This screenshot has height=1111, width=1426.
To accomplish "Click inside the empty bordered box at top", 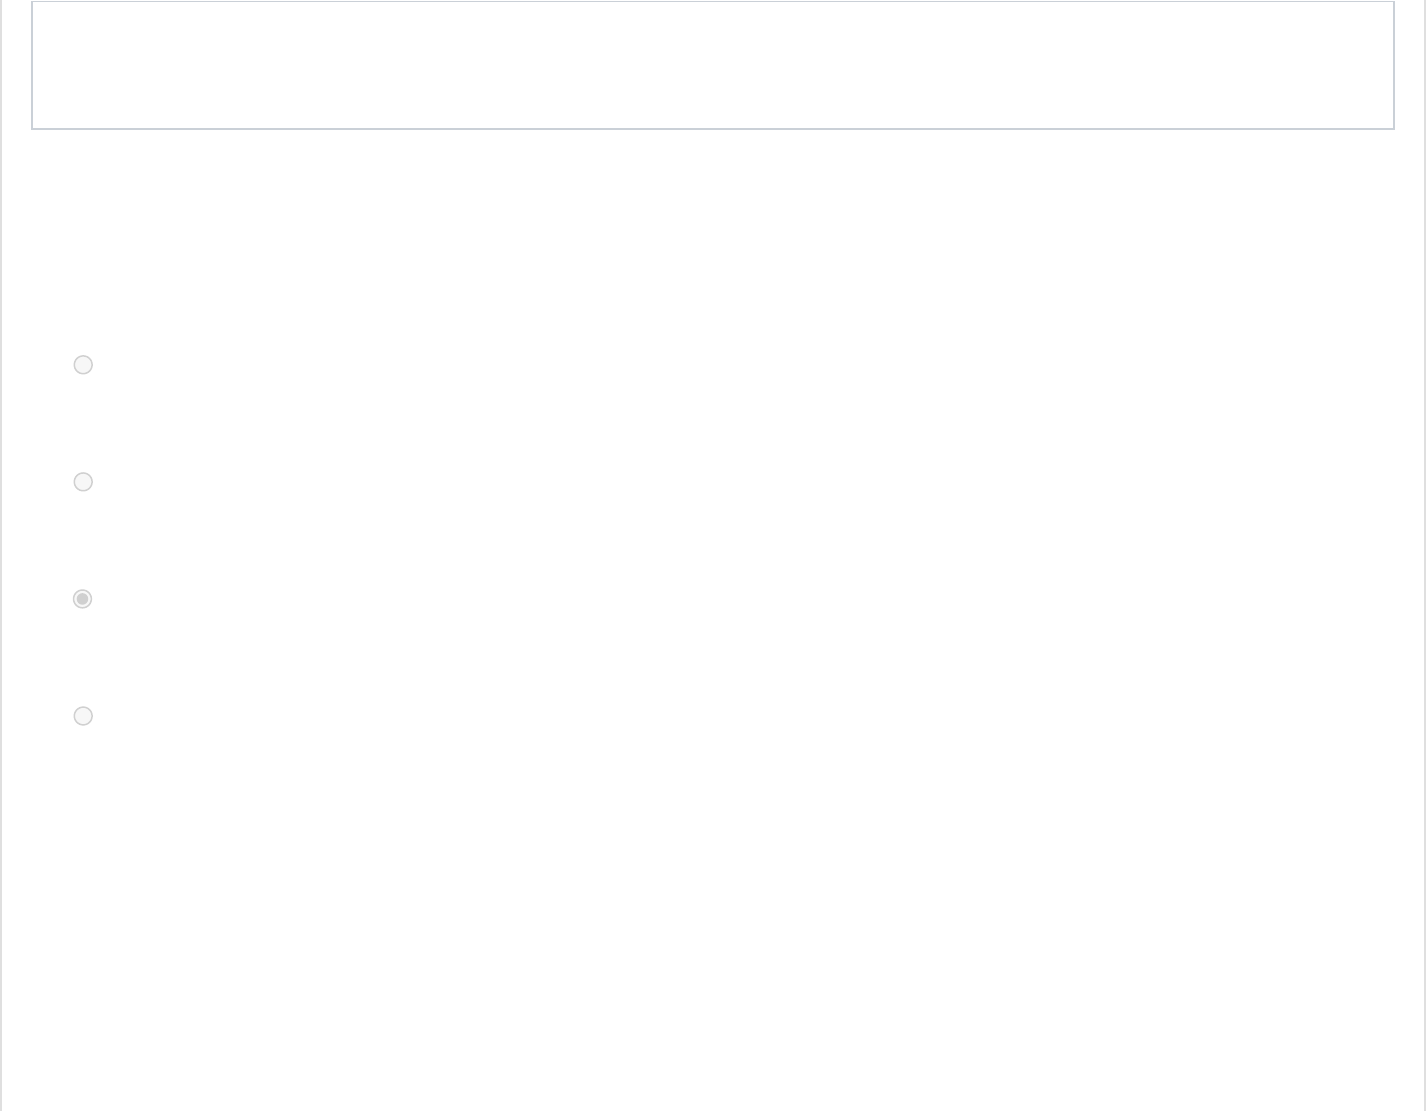I will (x=712, y=65).
